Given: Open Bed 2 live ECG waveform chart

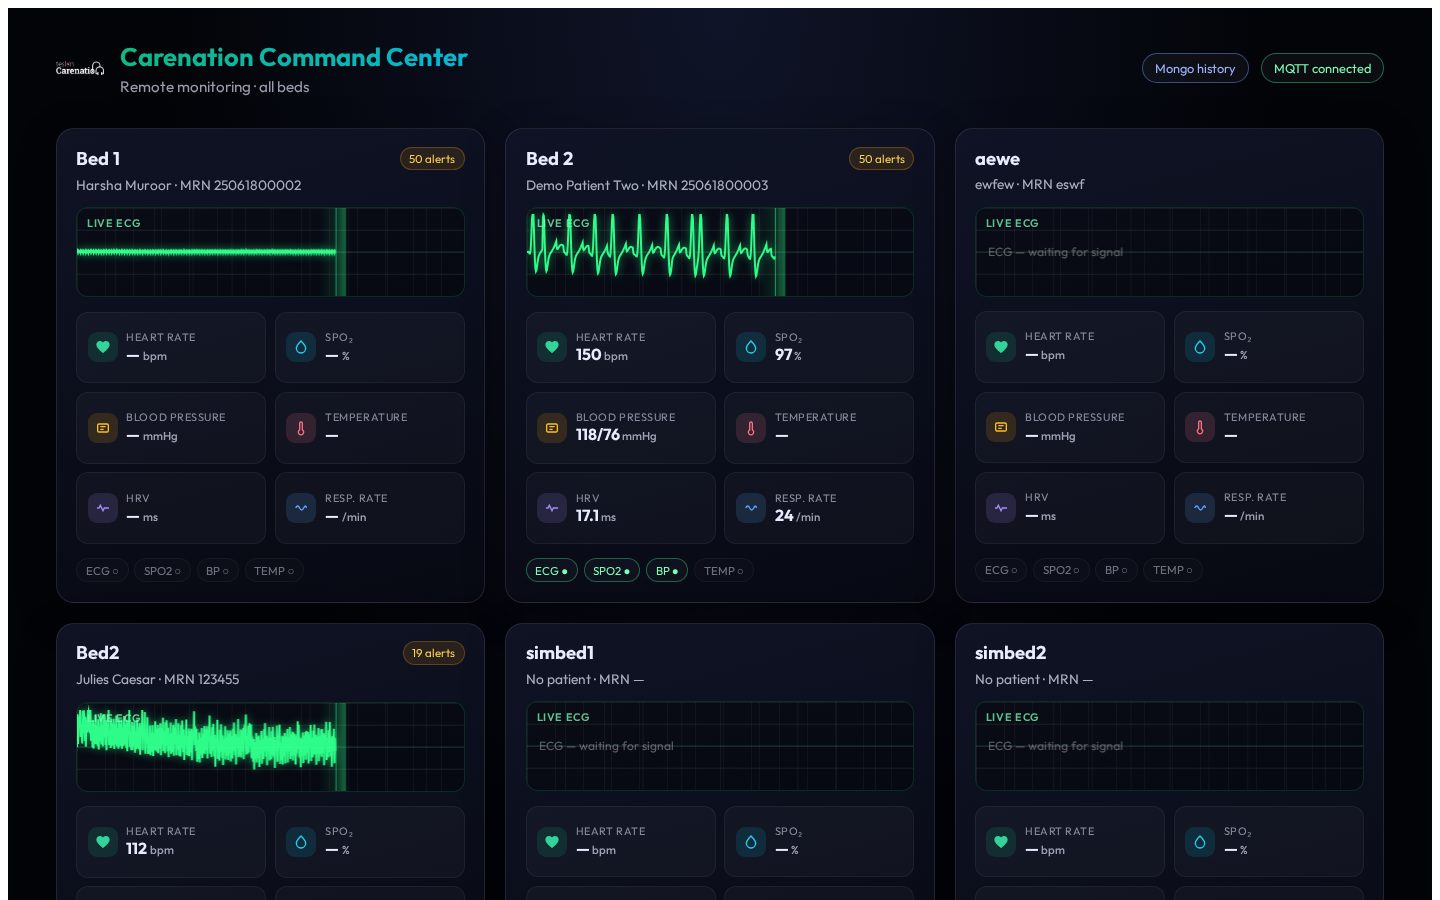Looking at the screenshot, I should tap(720, 252).
